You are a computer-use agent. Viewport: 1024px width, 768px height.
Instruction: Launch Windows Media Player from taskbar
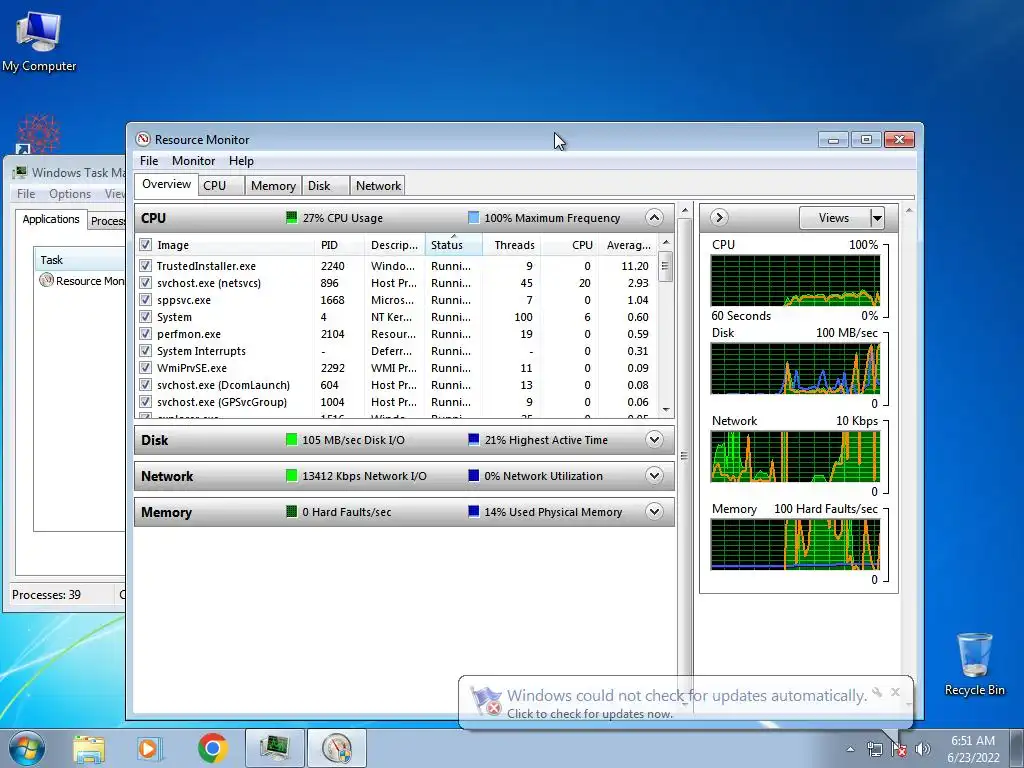[149, 749]
